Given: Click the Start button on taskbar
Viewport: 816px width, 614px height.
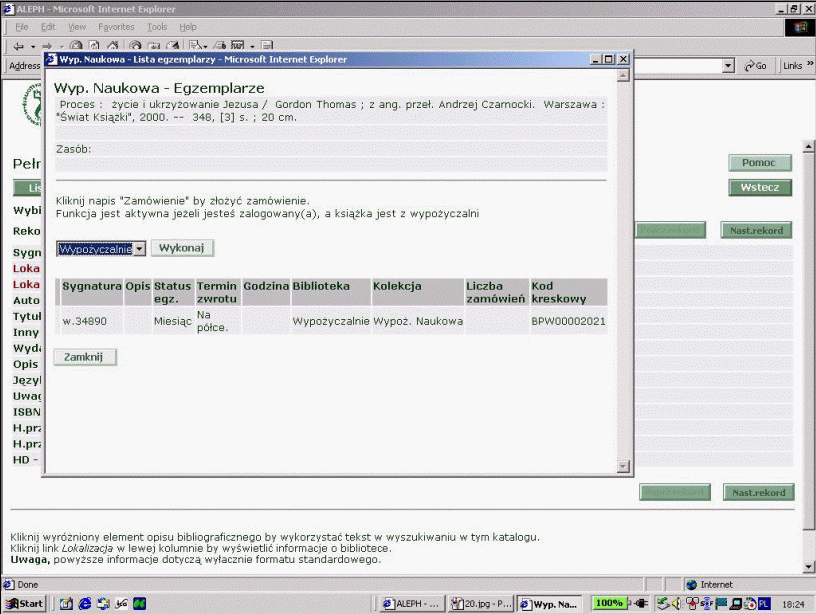Looking at the screenshot, I should [x=26, y=603].
